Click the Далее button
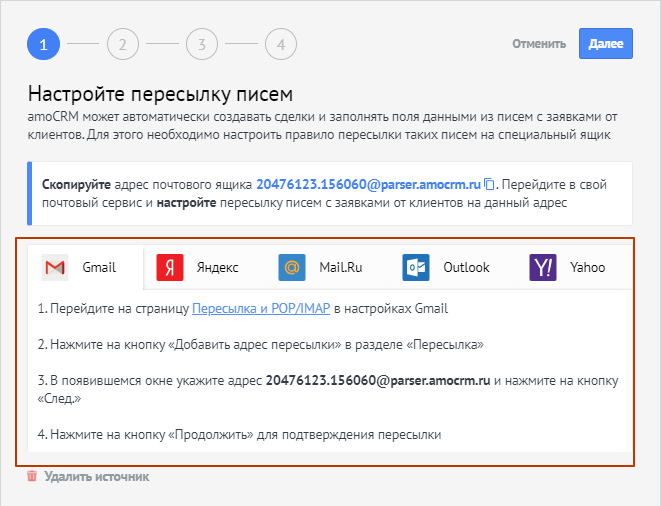This screenshot has width=661, height=506. click(606, 43)
